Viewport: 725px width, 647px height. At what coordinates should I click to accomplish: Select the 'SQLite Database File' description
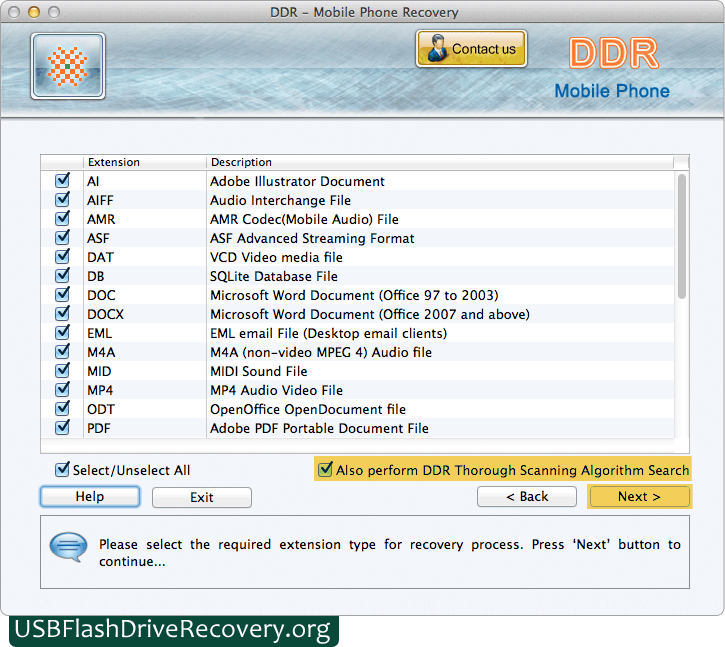274,276
